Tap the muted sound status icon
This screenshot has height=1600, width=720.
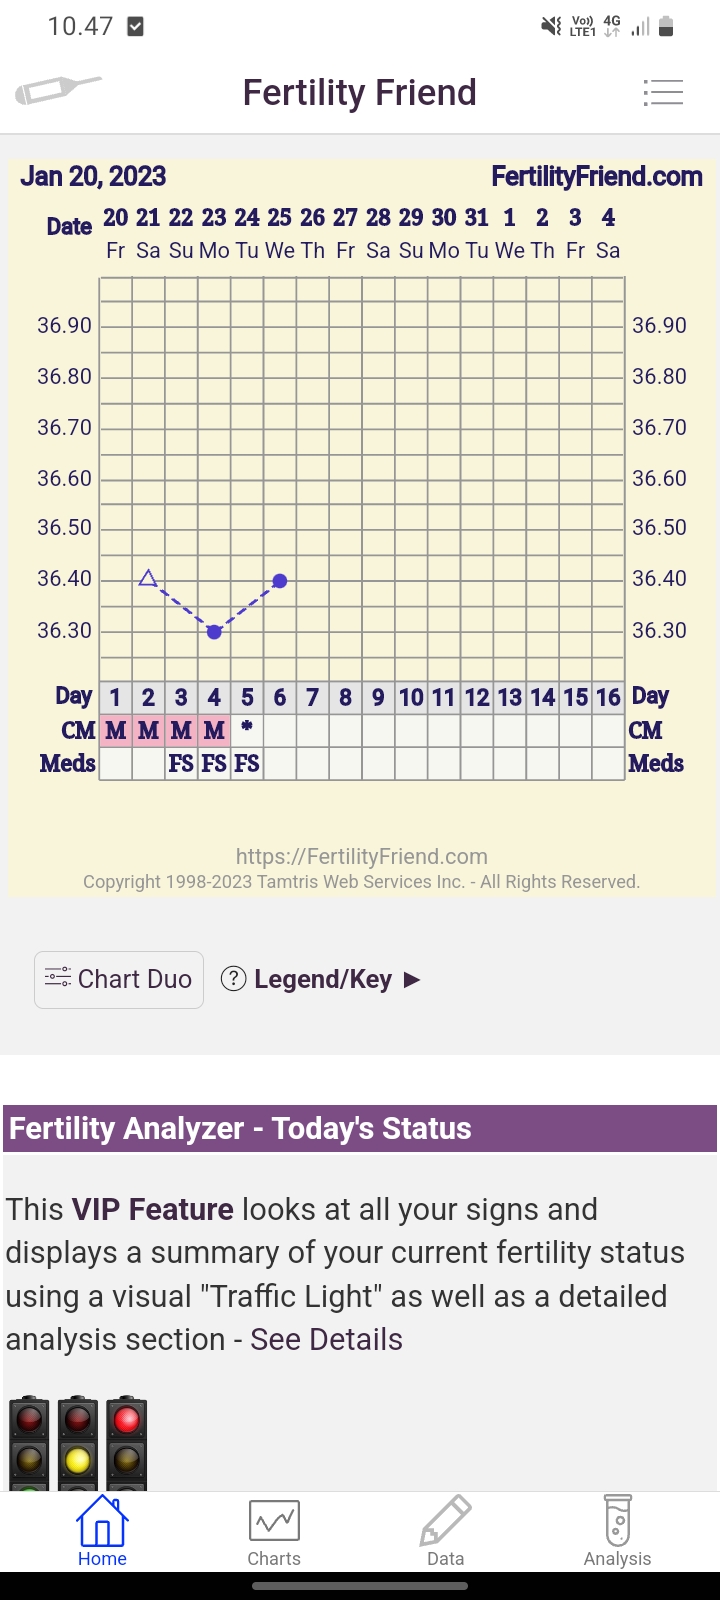[551, 27]
